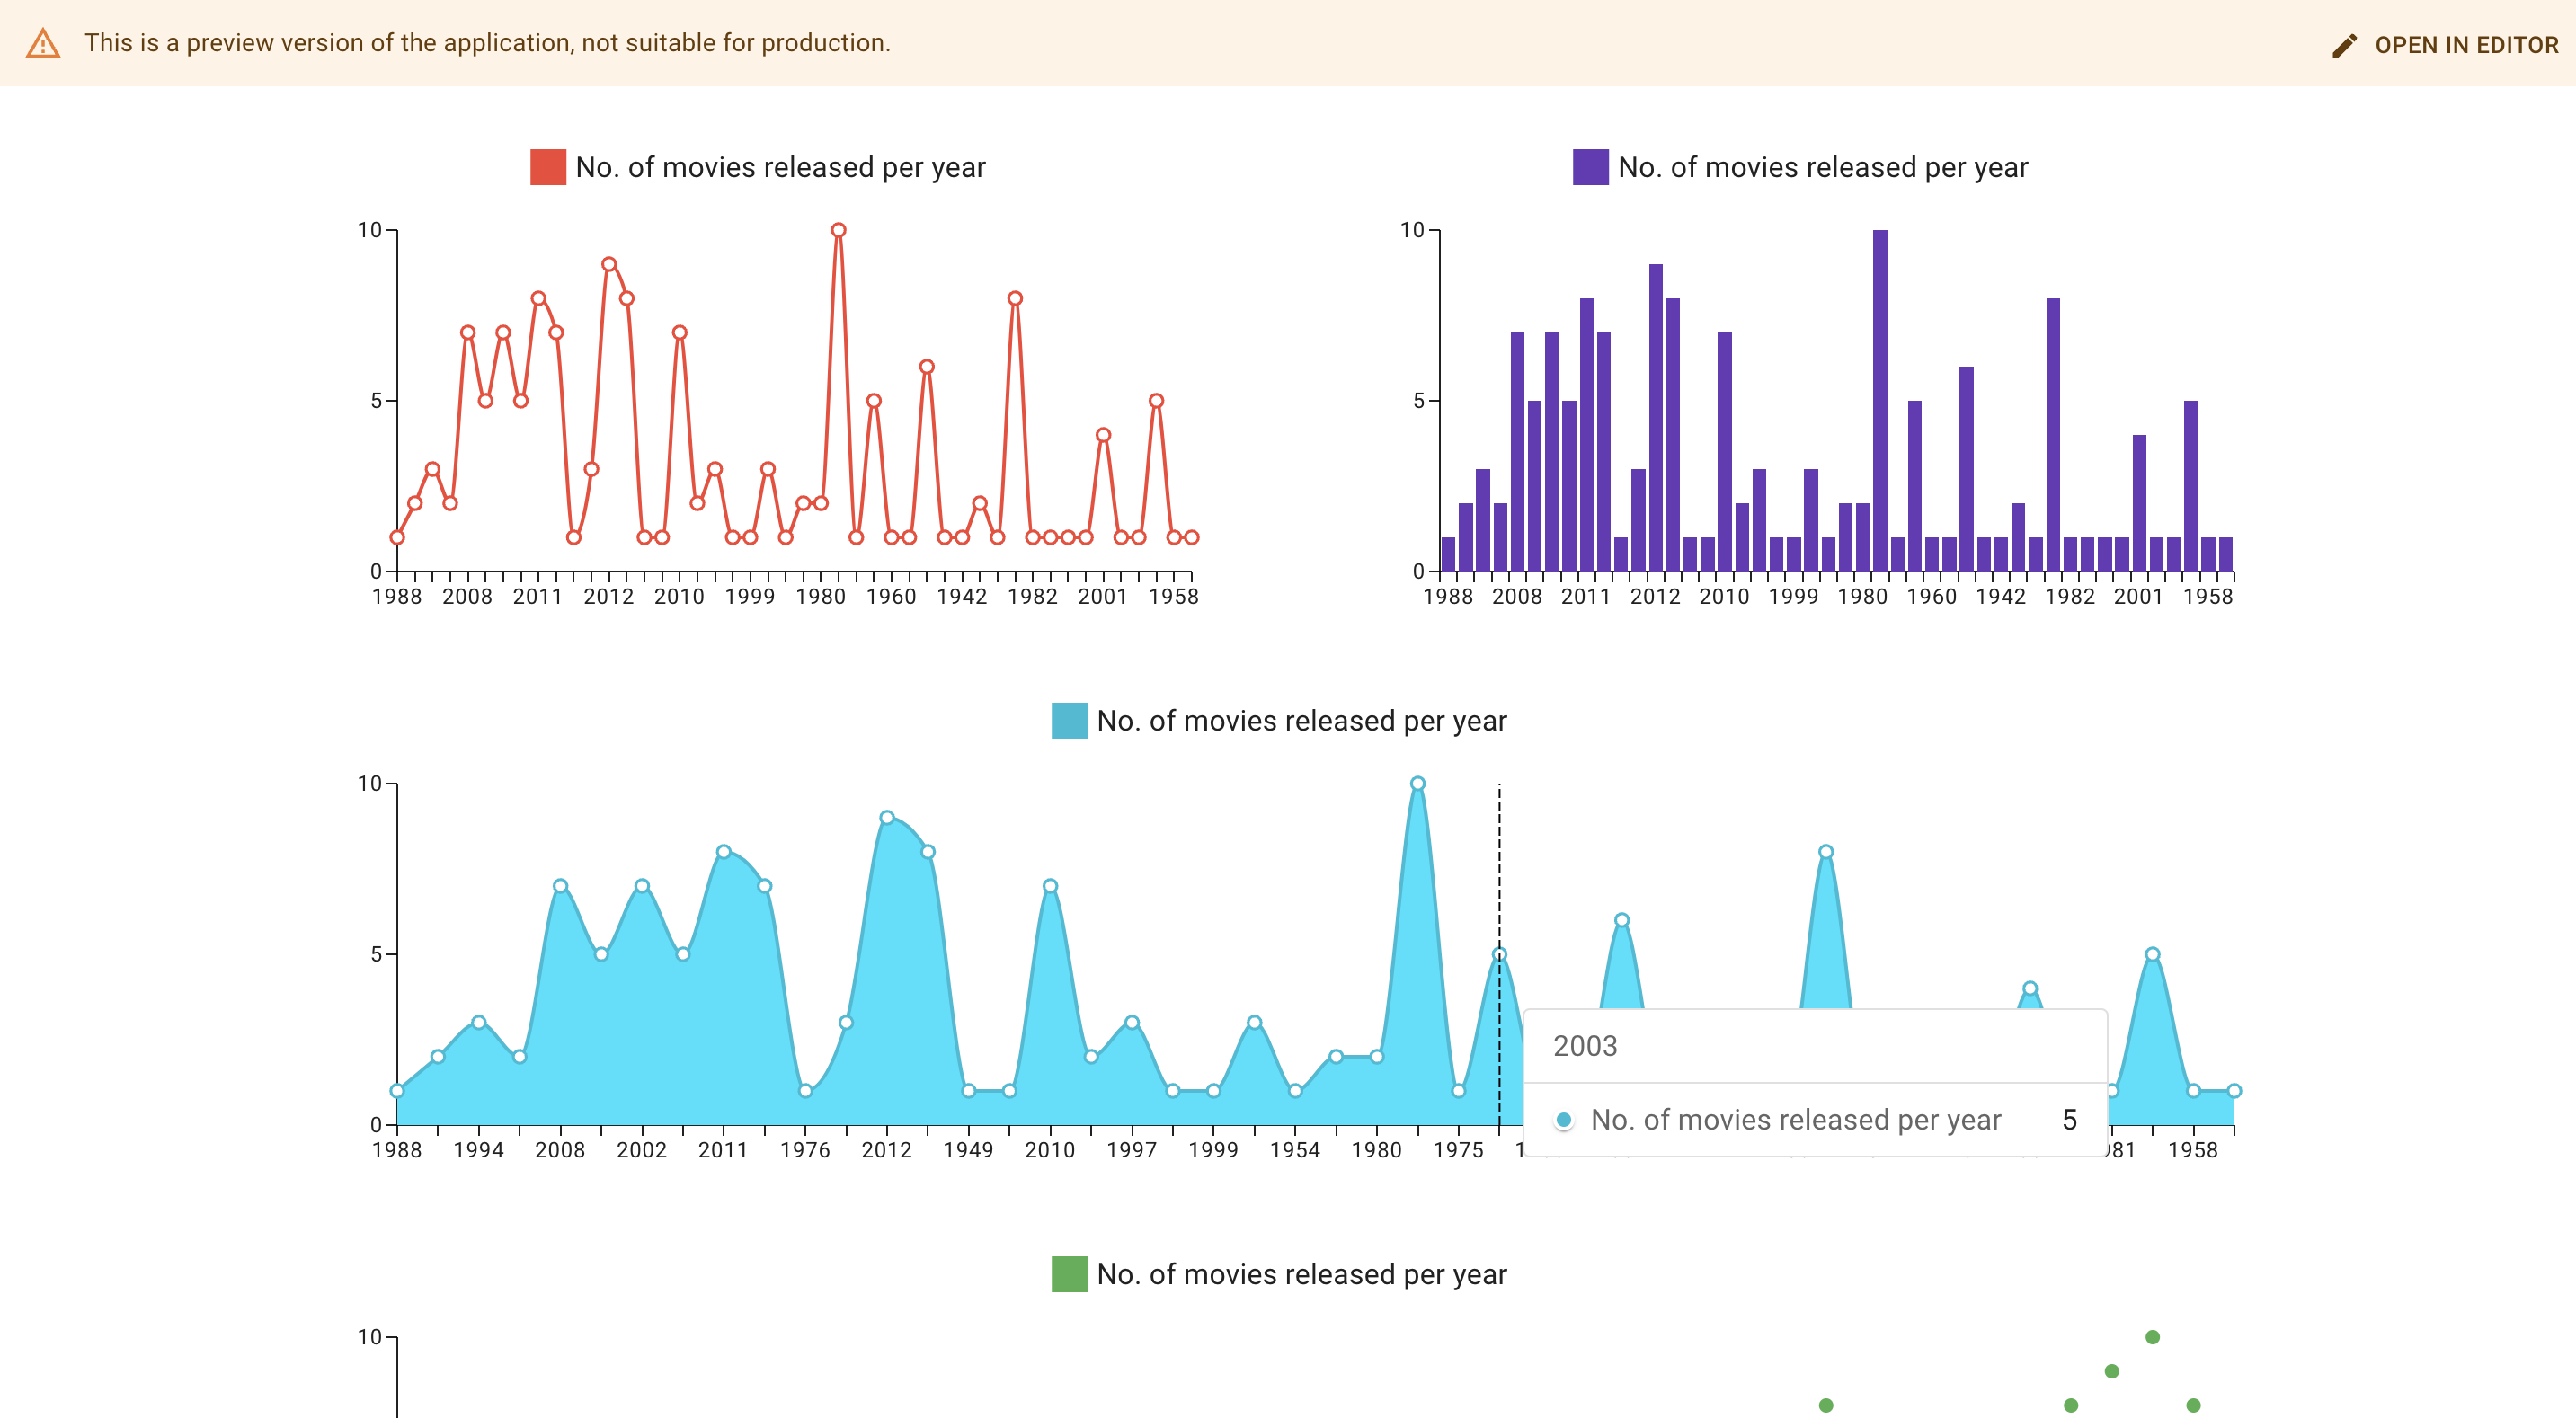Viewport: 2576px width, 1418px height.
Task: Click the purple chart legend label text
Action: 1822,167
